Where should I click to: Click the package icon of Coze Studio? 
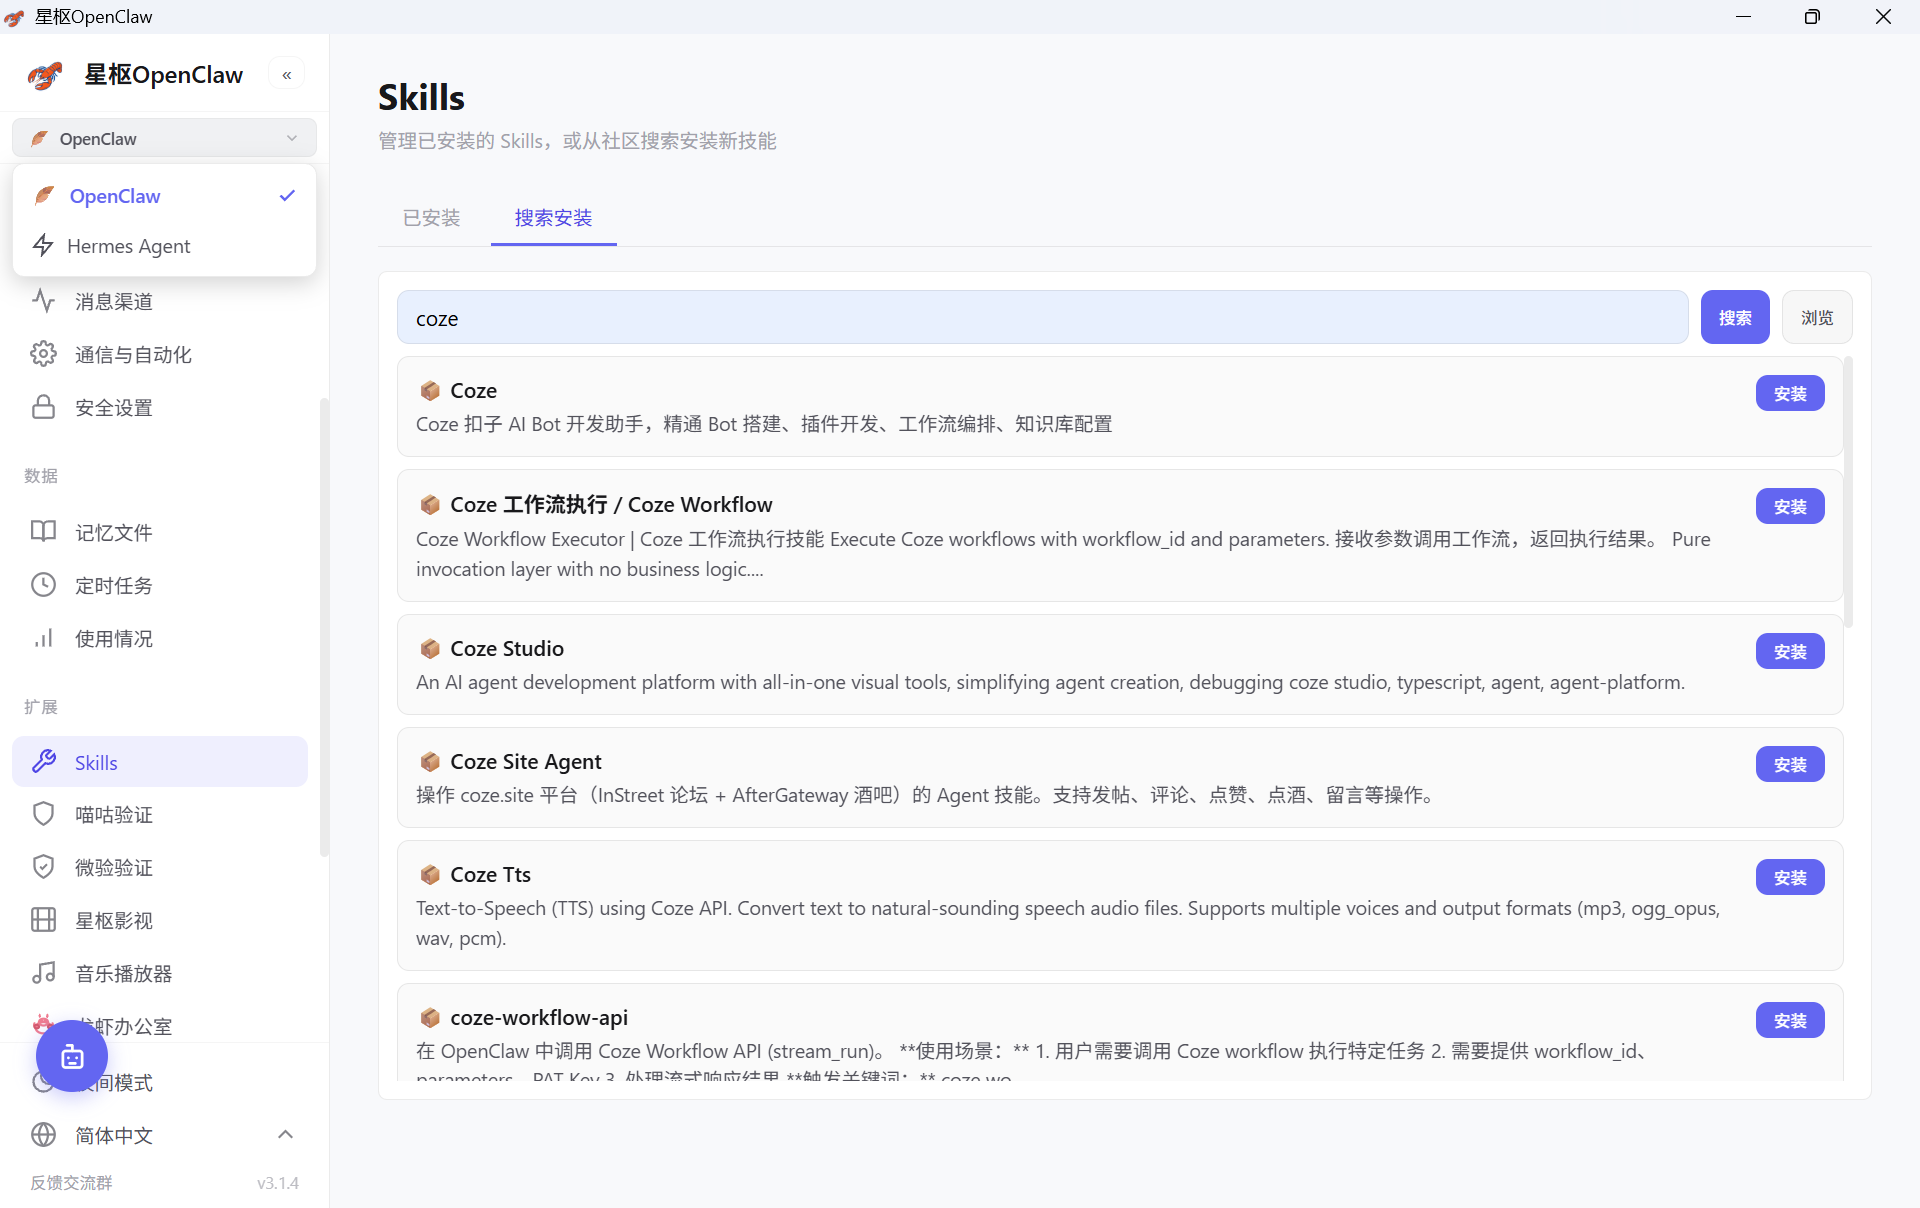[x=430, y=648]
